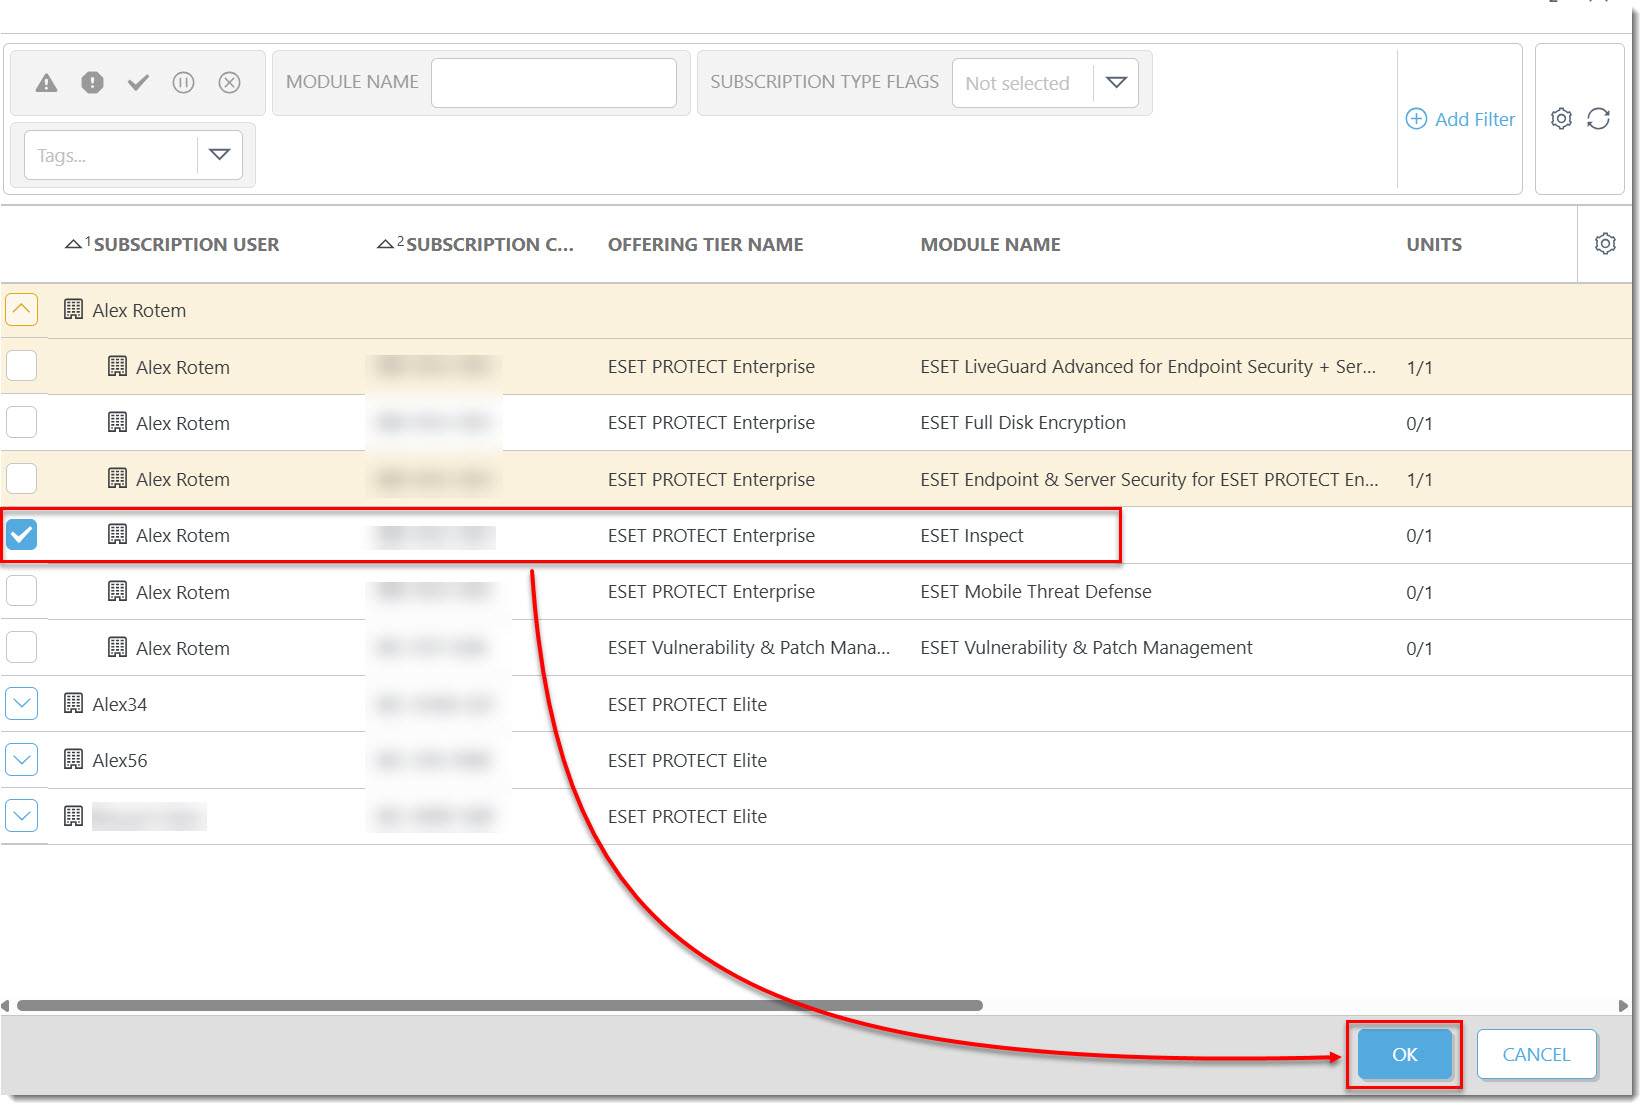Refresh the subscription list

coord(1598,119)
